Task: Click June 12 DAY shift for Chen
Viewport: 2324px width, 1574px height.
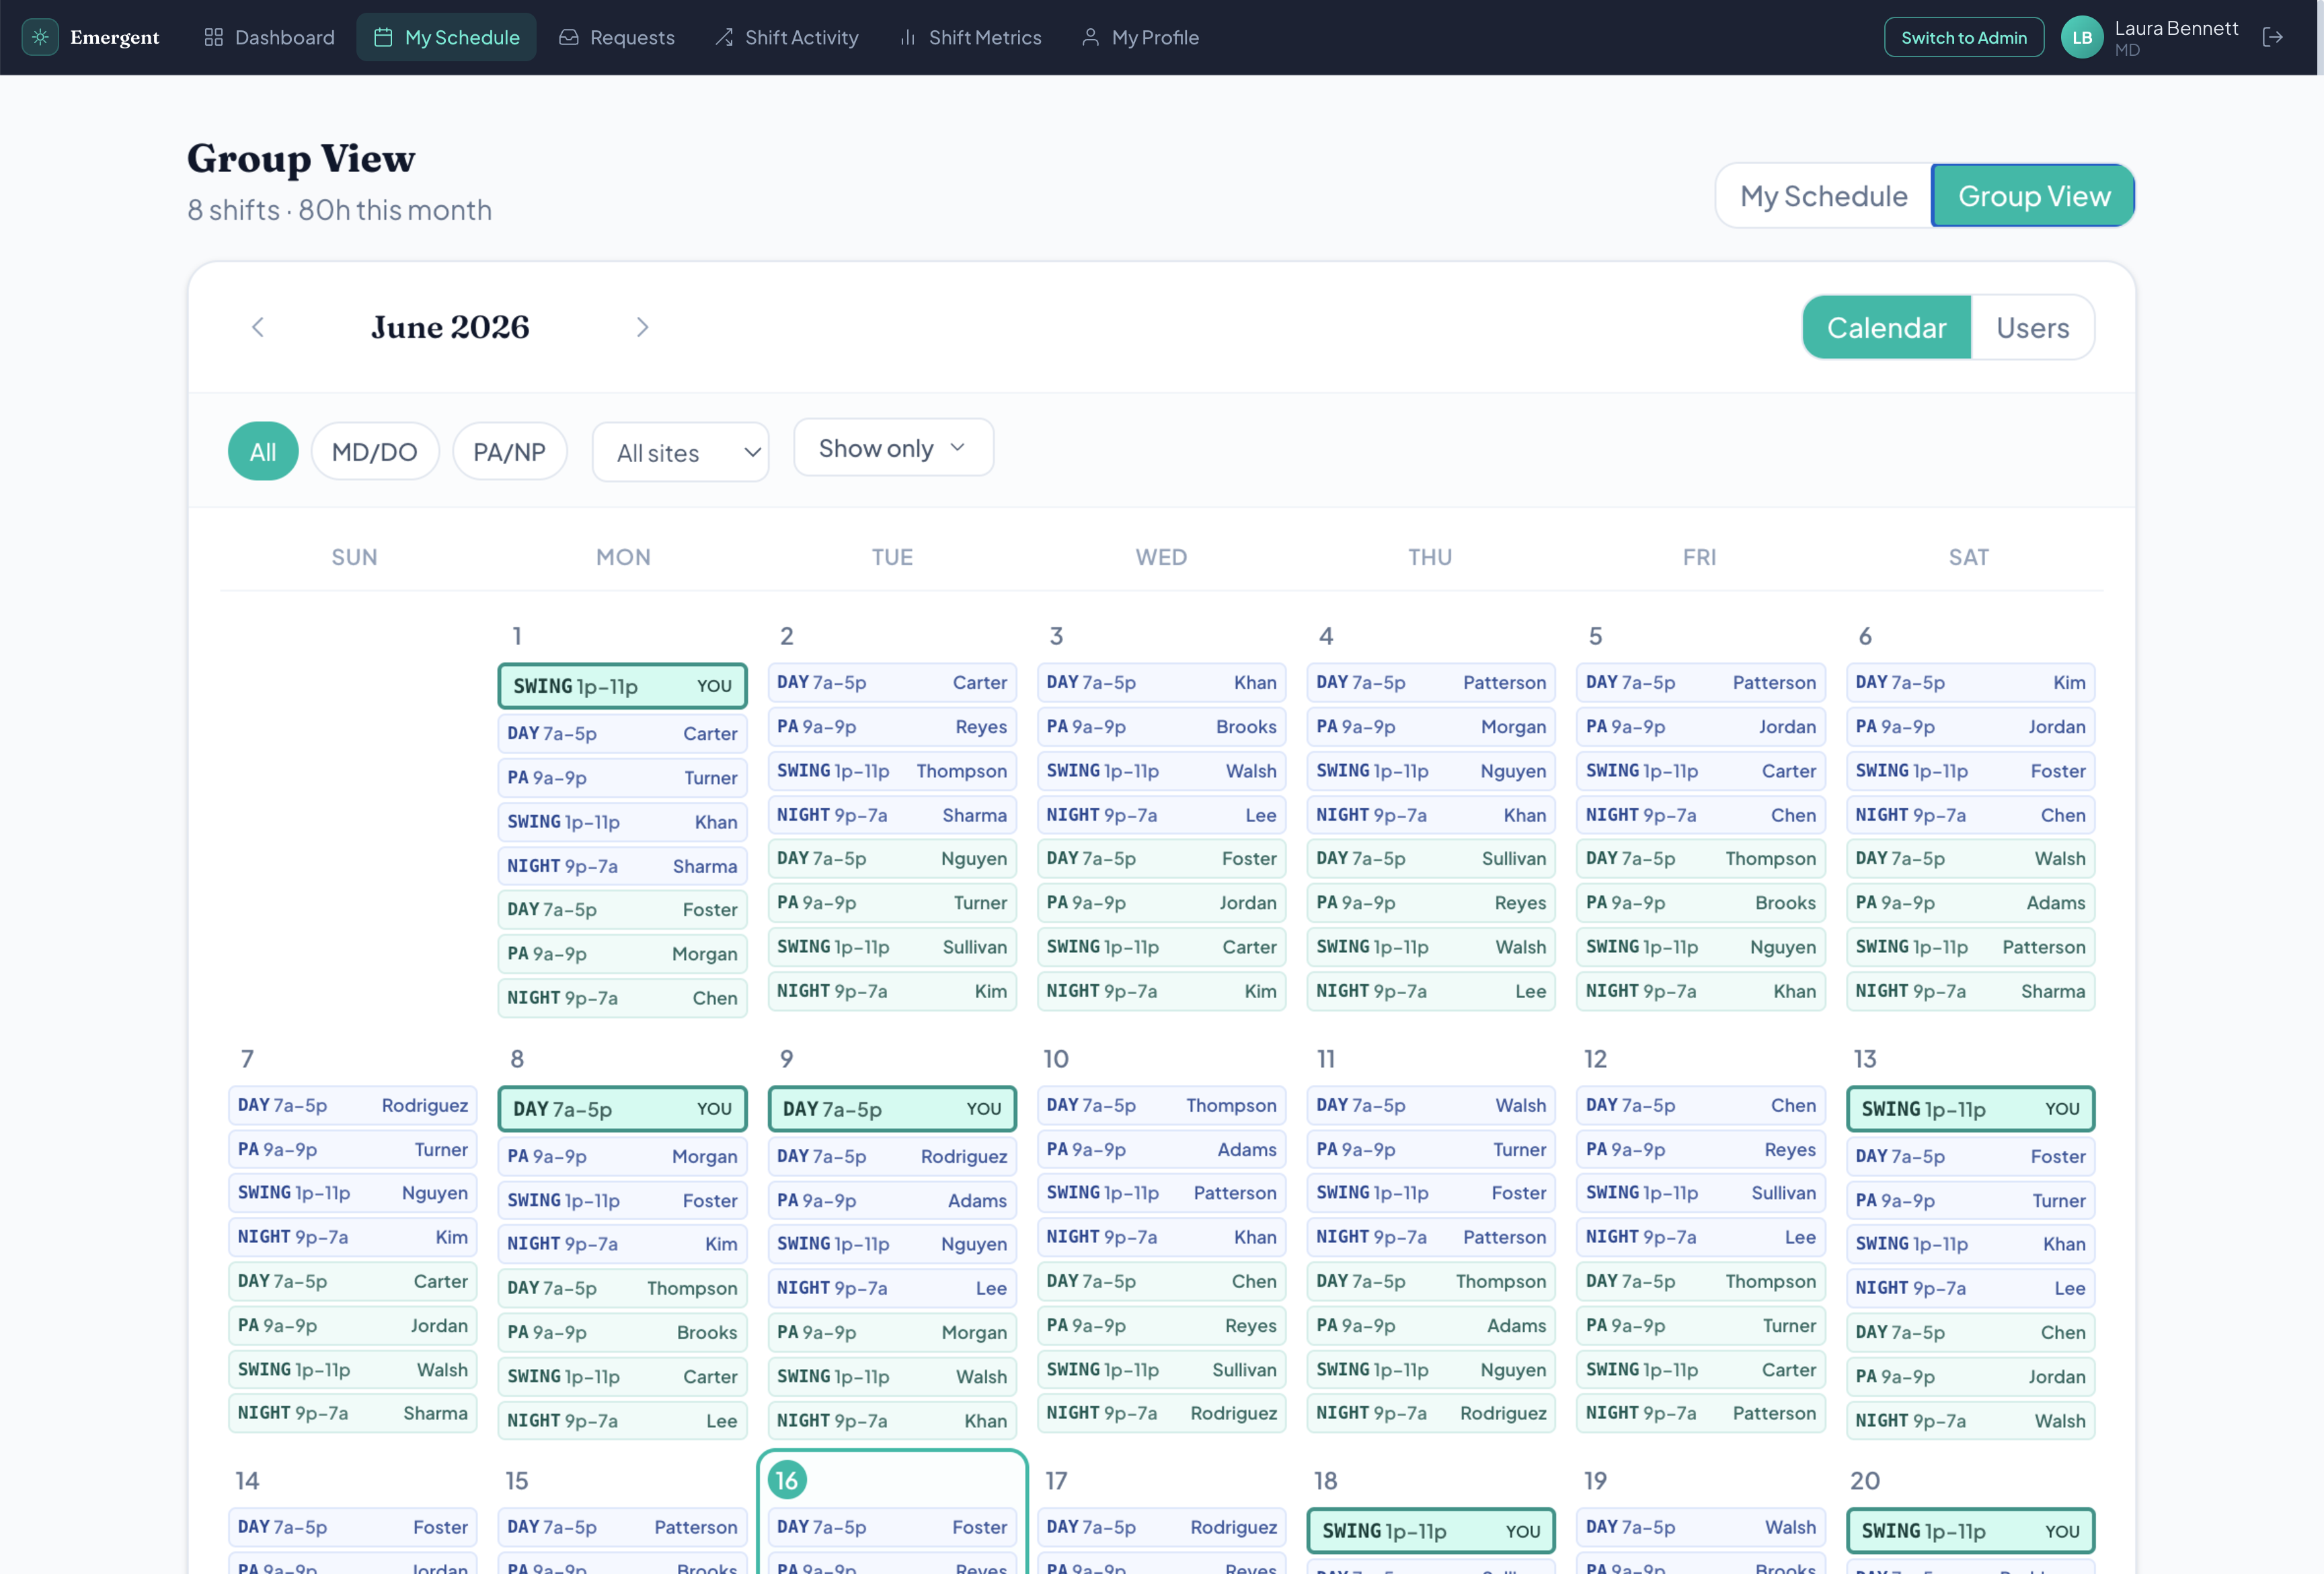Action: click(x=1700, y=1106)
